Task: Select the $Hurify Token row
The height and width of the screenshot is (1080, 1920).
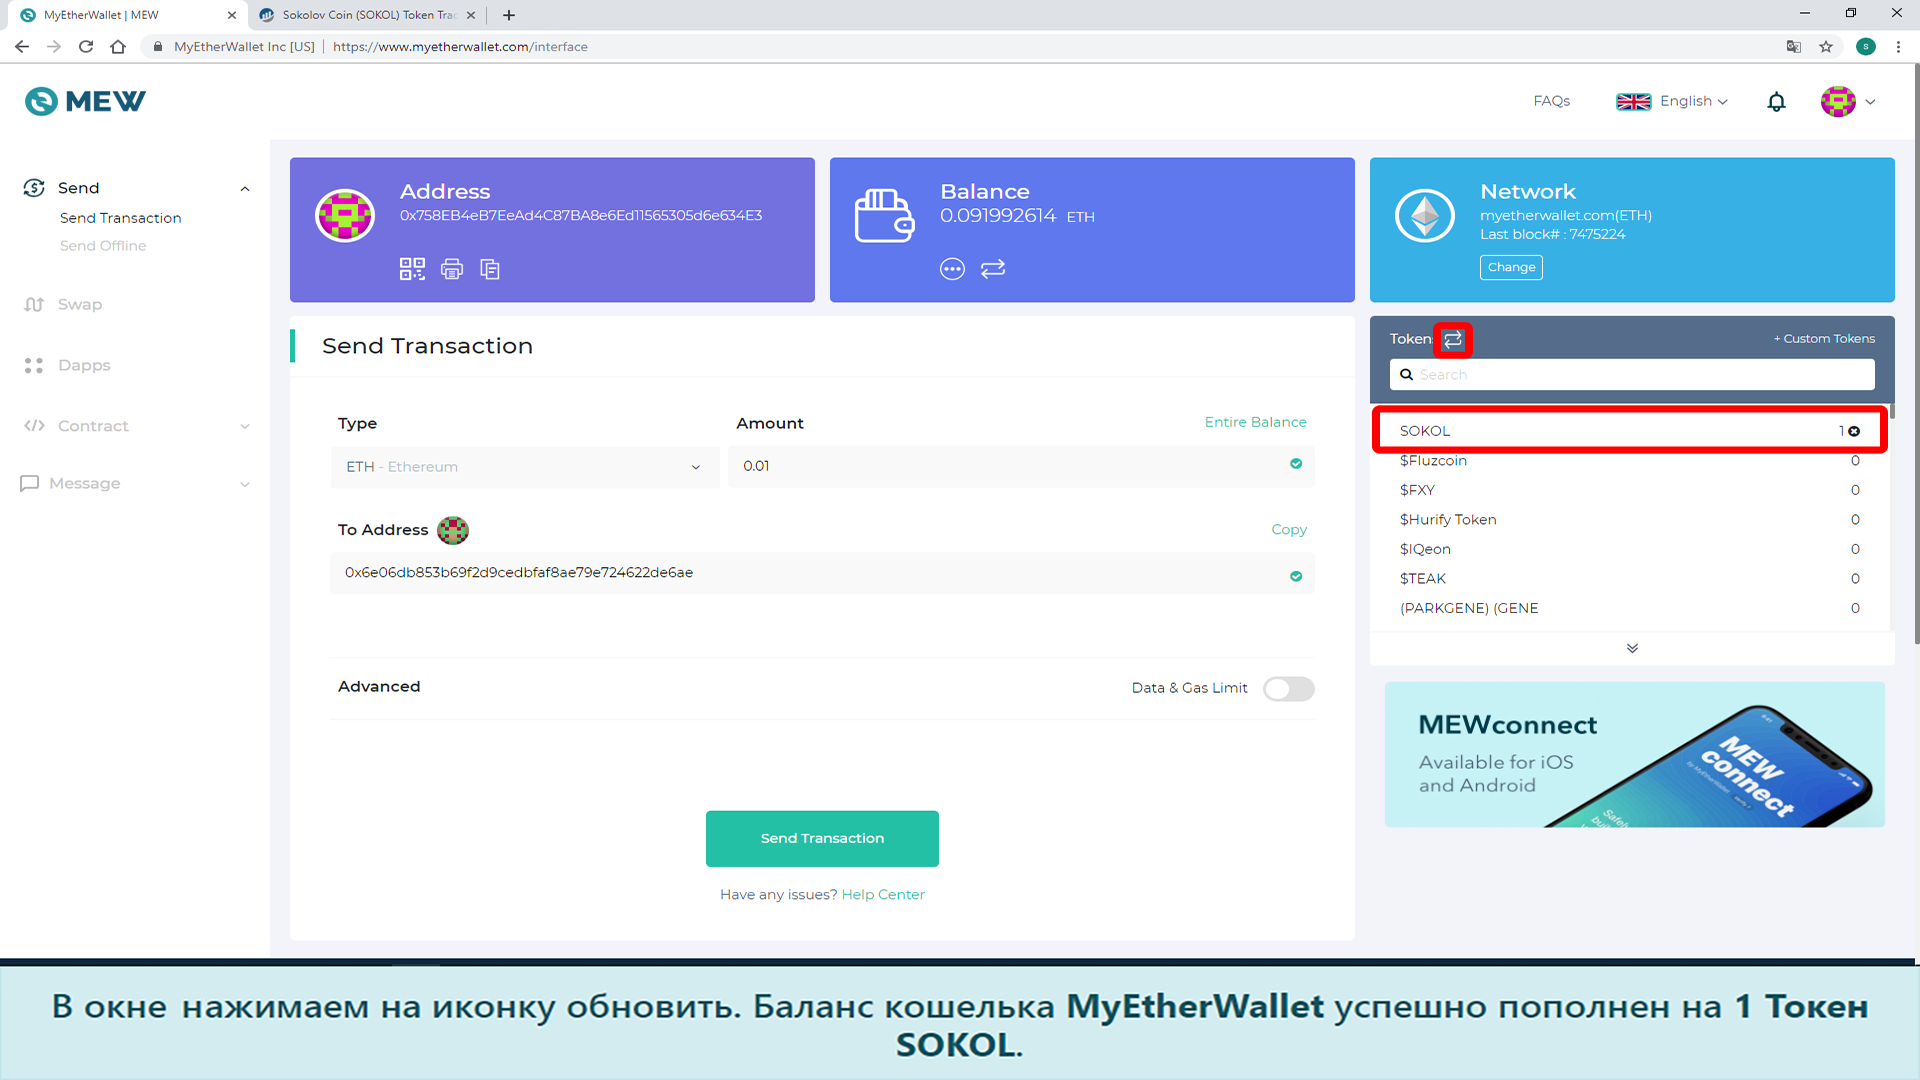Action: 1630,520
